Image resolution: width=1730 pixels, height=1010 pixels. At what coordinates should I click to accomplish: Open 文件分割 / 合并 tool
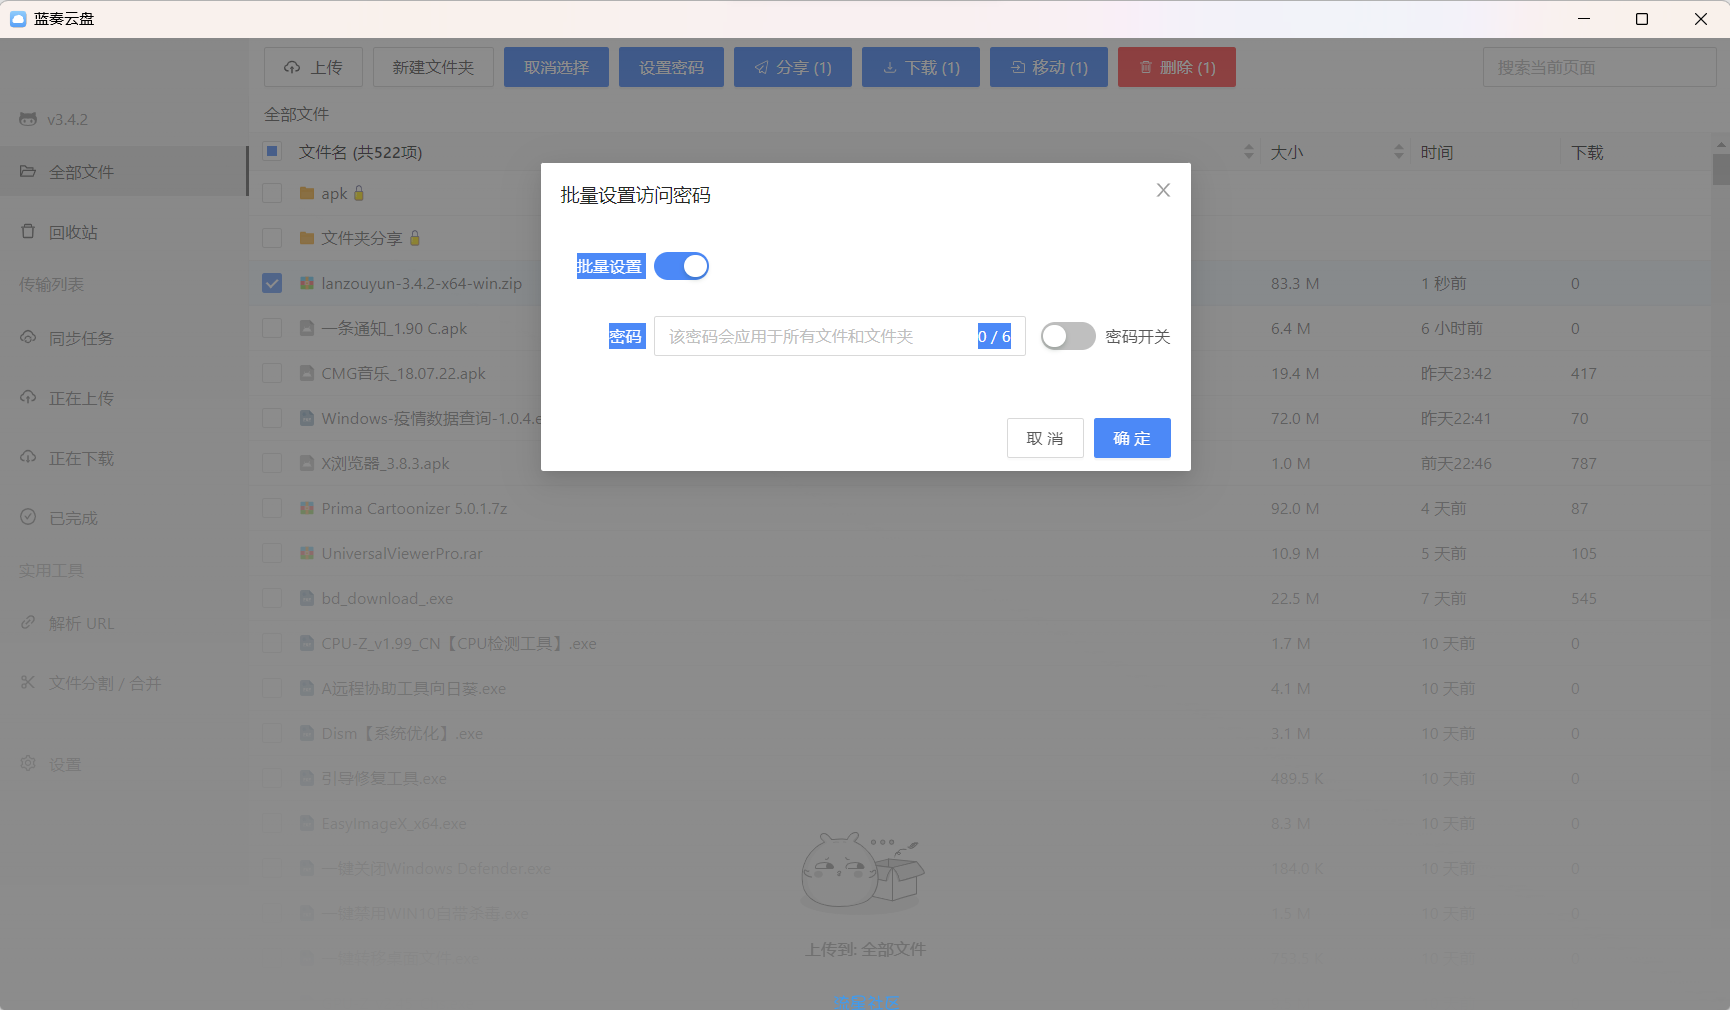click(x=124, y=683)
